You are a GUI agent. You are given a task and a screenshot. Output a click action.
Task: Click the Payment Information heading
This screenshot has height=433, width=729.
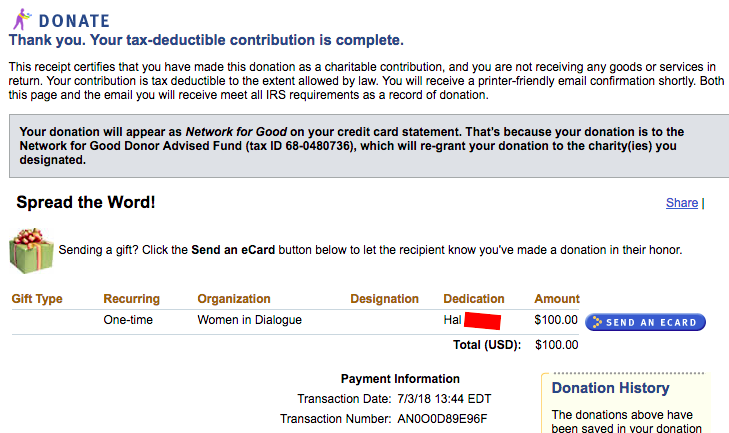pos(400,379)
